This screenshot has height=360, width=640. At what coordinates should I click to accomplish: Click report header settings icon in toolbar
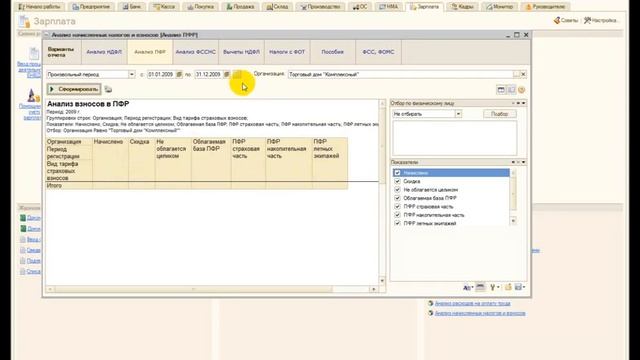[501, 90]
